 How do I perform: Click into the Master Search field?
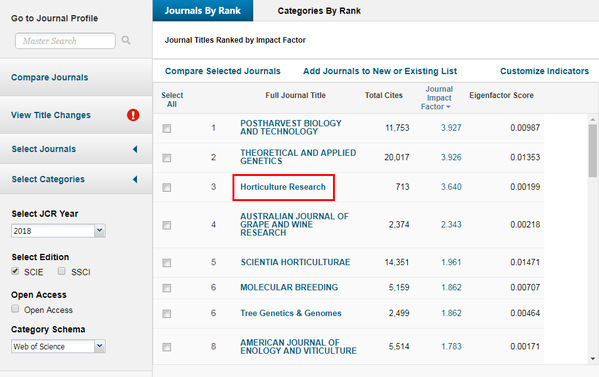[65, 40]
